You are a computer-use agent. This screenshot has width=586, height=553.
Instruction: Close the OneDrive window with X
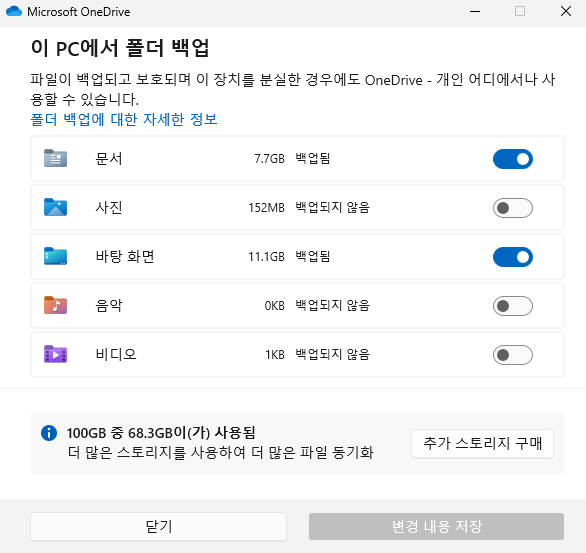(566, 12)
